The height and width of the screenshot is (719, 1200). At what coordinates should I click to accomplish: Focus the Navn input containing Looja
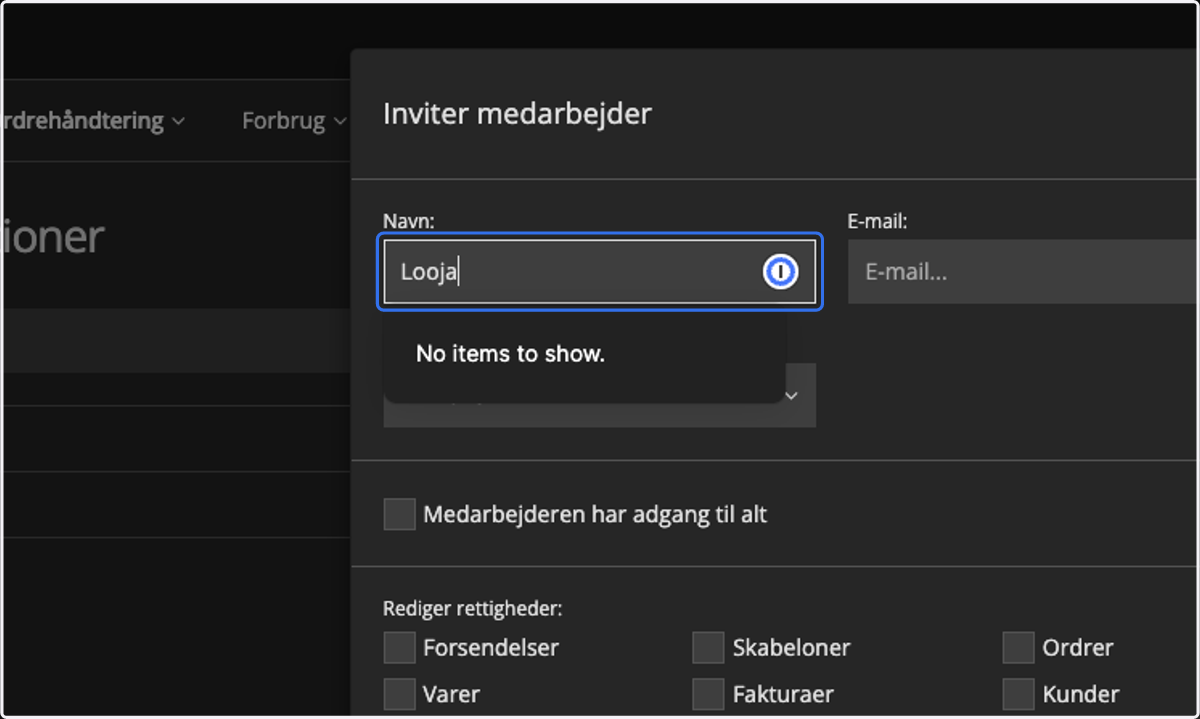(x=600, y=271)
